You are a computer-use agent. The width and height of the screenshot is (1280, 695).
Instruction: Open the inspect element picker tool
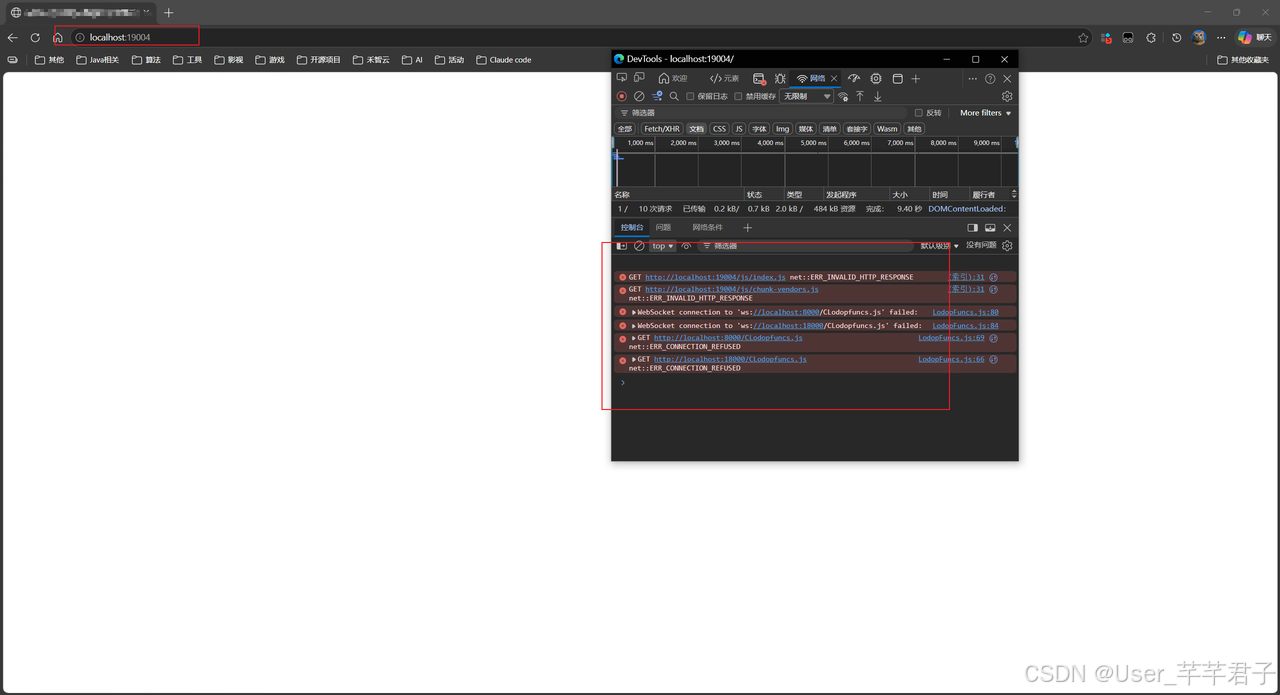pos(622,78)
